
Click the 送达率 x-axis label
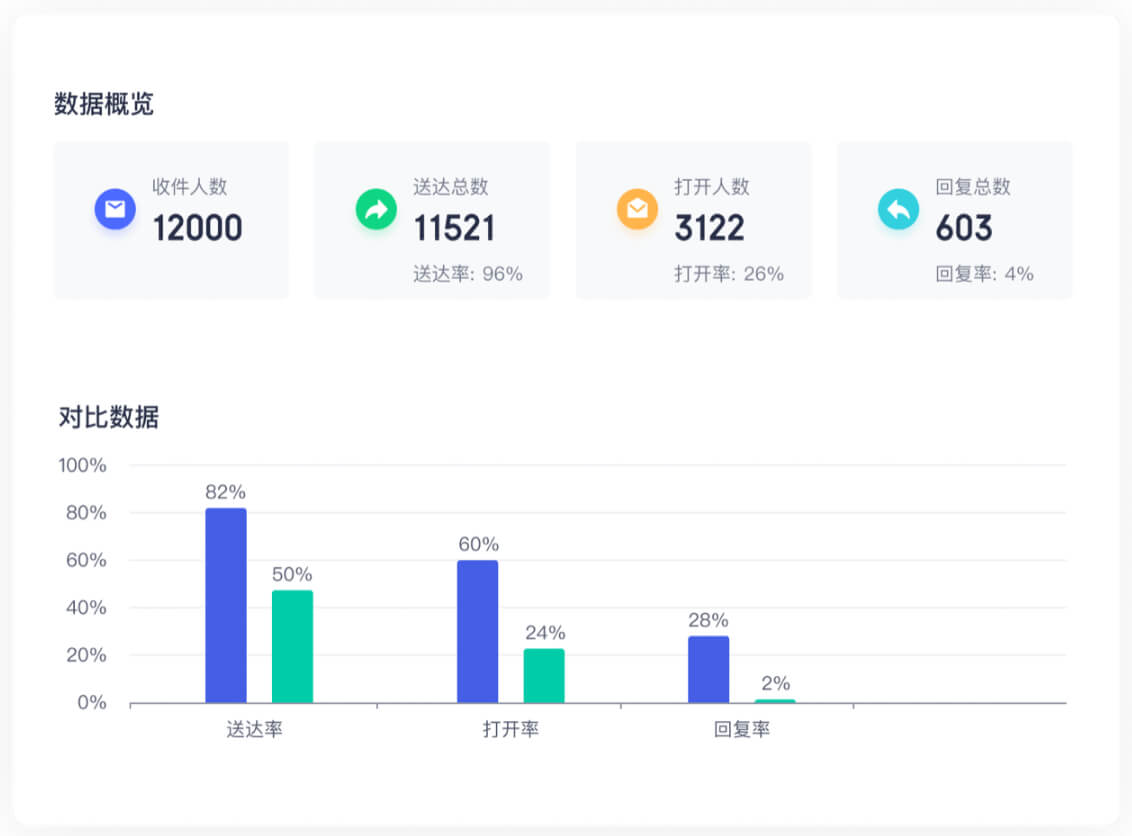coord(255,729)
